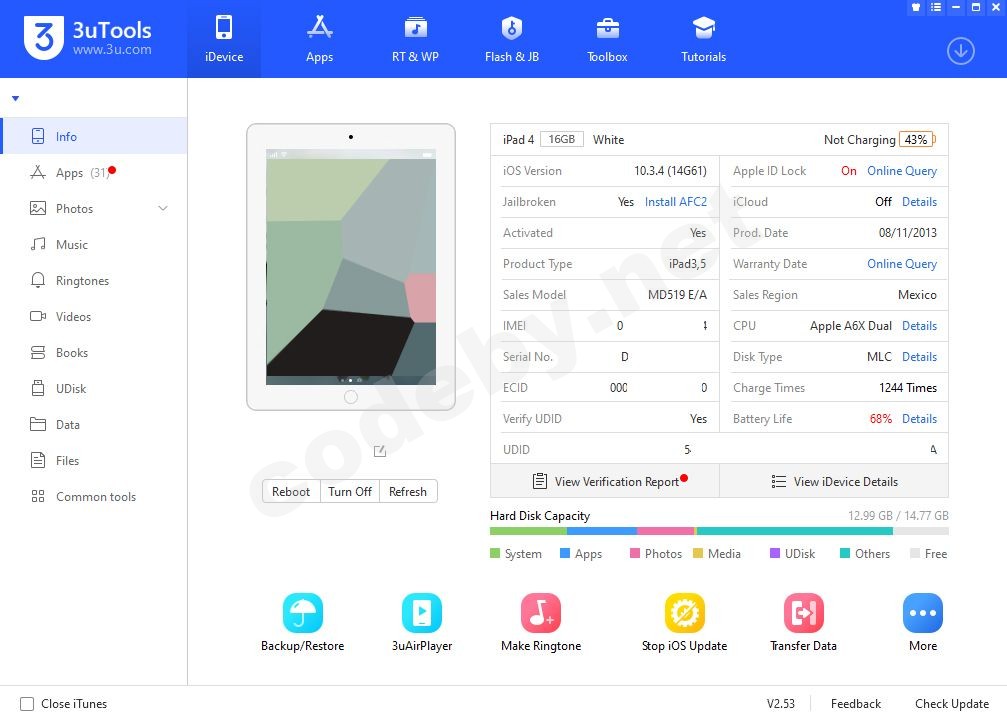Click Apple ID Lock Online Query link
1007x720 pixels.
click(902, 171)
